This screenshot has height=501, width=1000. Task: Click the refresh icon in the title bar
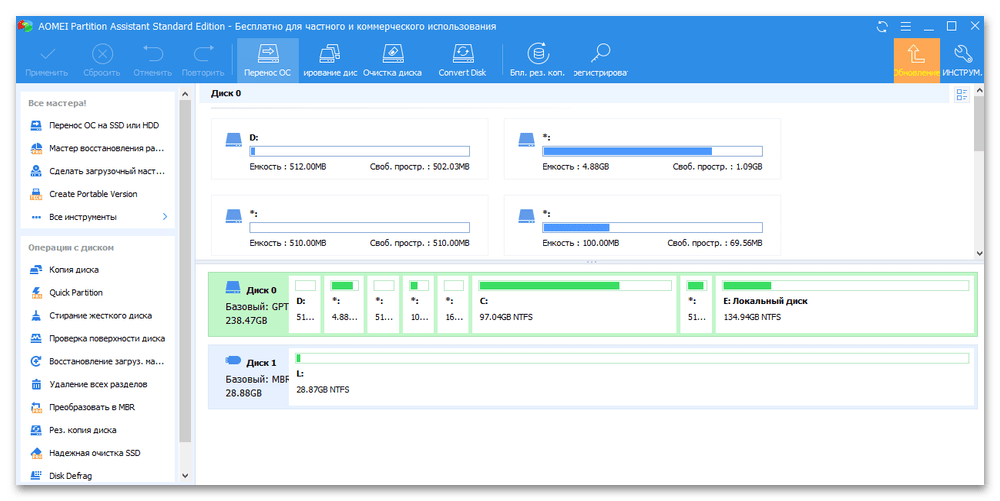(882, 26)
